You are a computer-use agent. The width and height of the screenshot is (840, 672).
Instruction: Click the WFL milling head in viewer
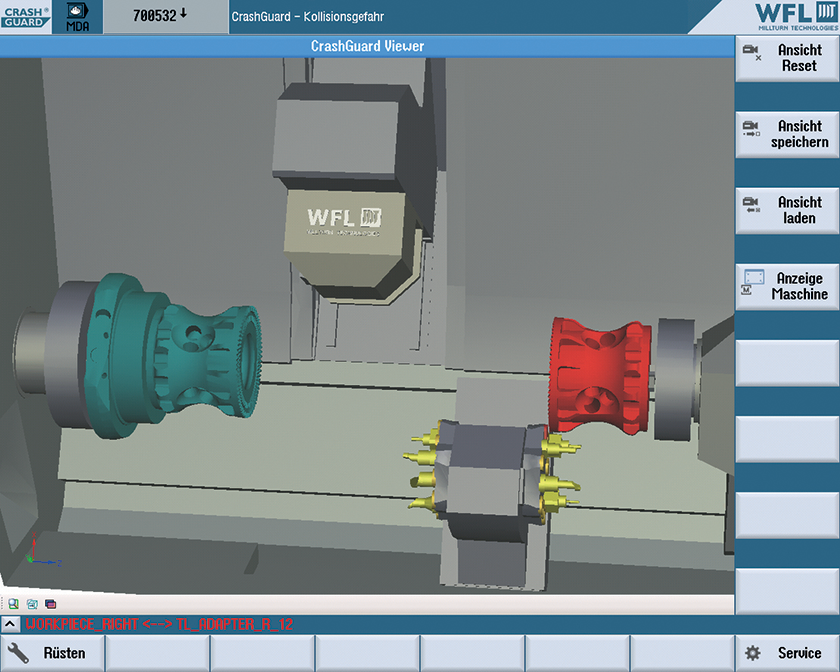tap(343, 215)
